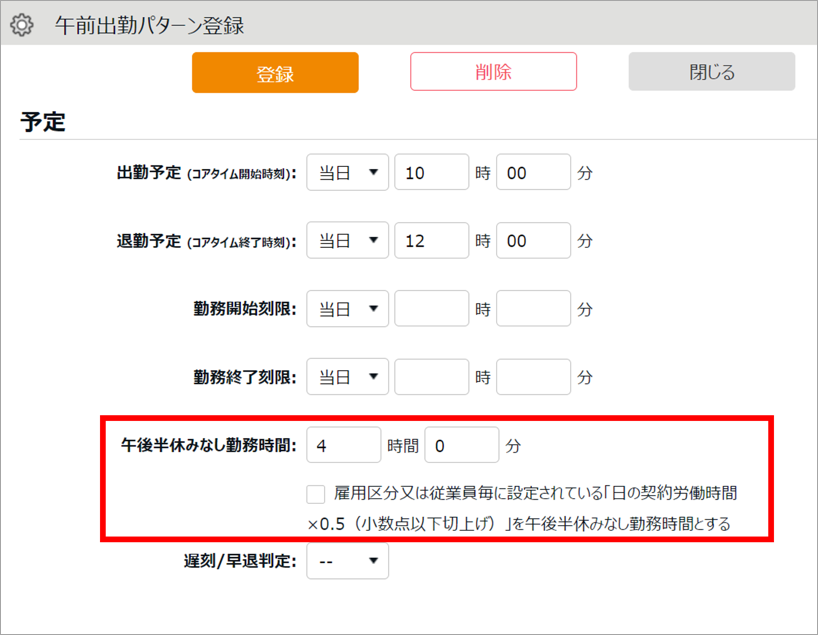The height and width of the screenshot is (635, 818).
Task: Select the 退勤予定 hour field showing 12
Action: 431,241
